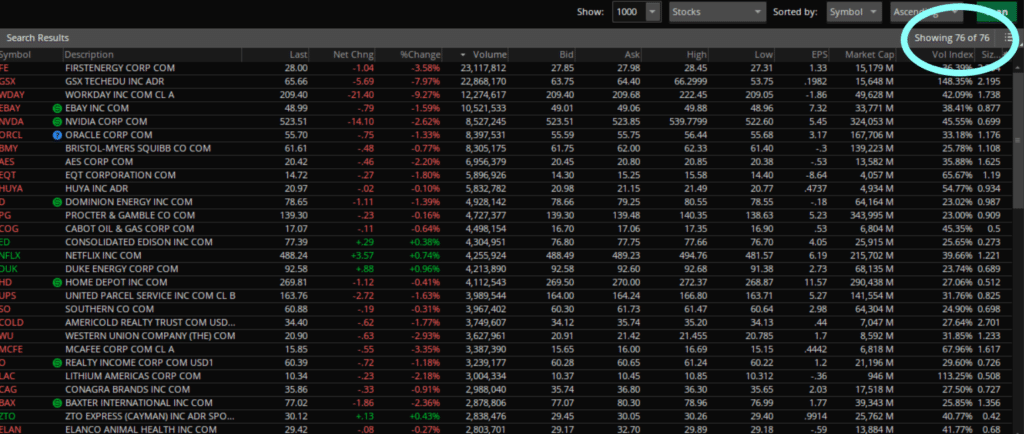Click the green icon beside REALTY INCOME CORP
Viewport: 1024px width, 434px height.
click(57, 363)
